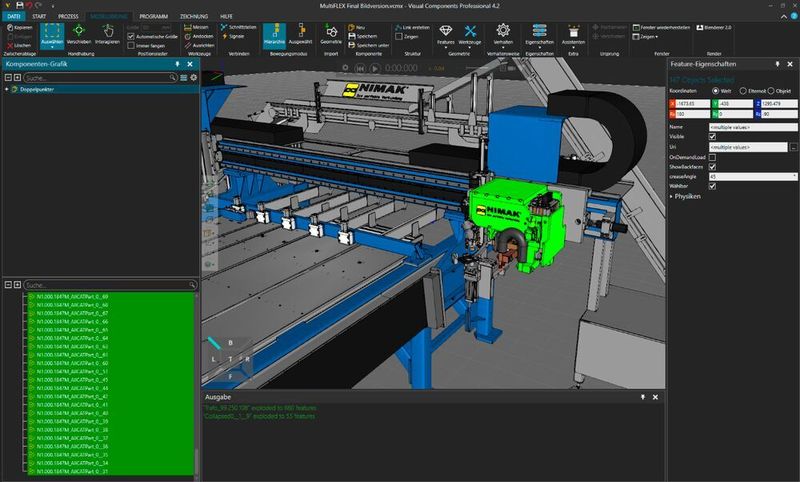Pin the Feature-Eigenschaften panel
800x482 pixels.
[x=777, y=64]
